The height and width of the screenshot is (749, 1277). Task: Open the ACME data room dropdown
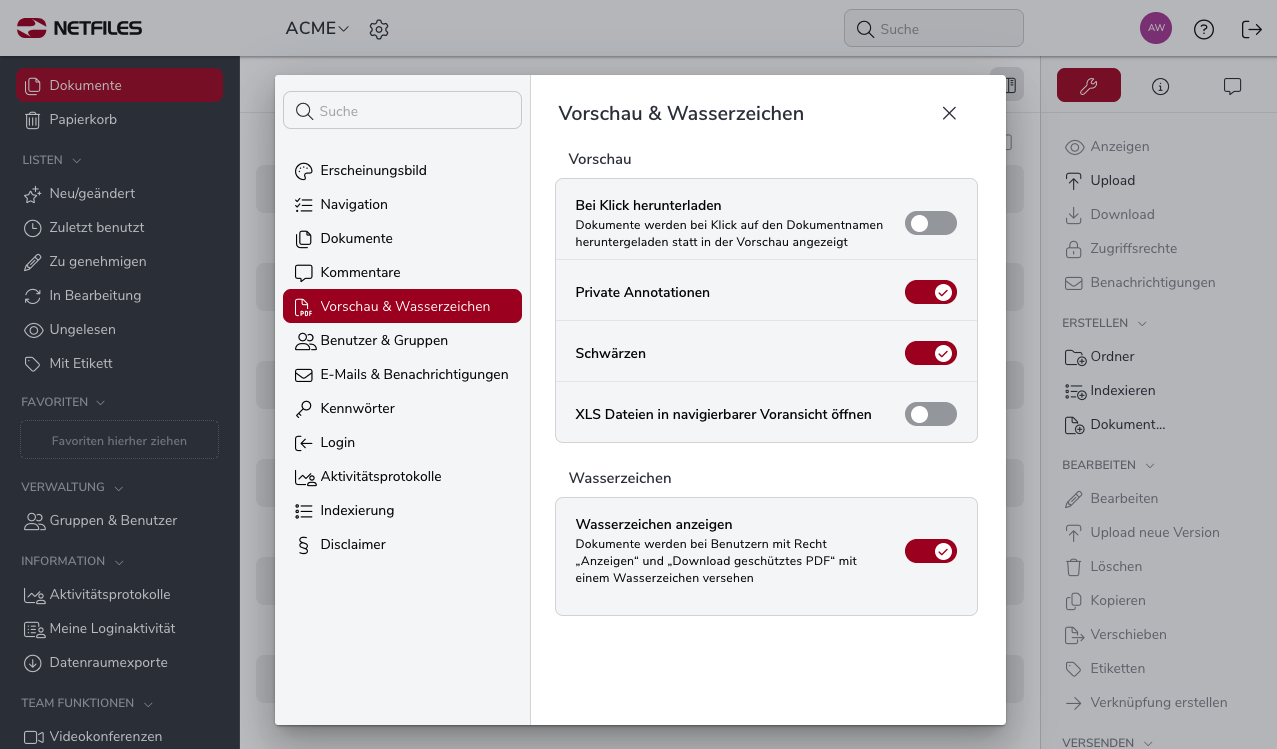(317, 29)
